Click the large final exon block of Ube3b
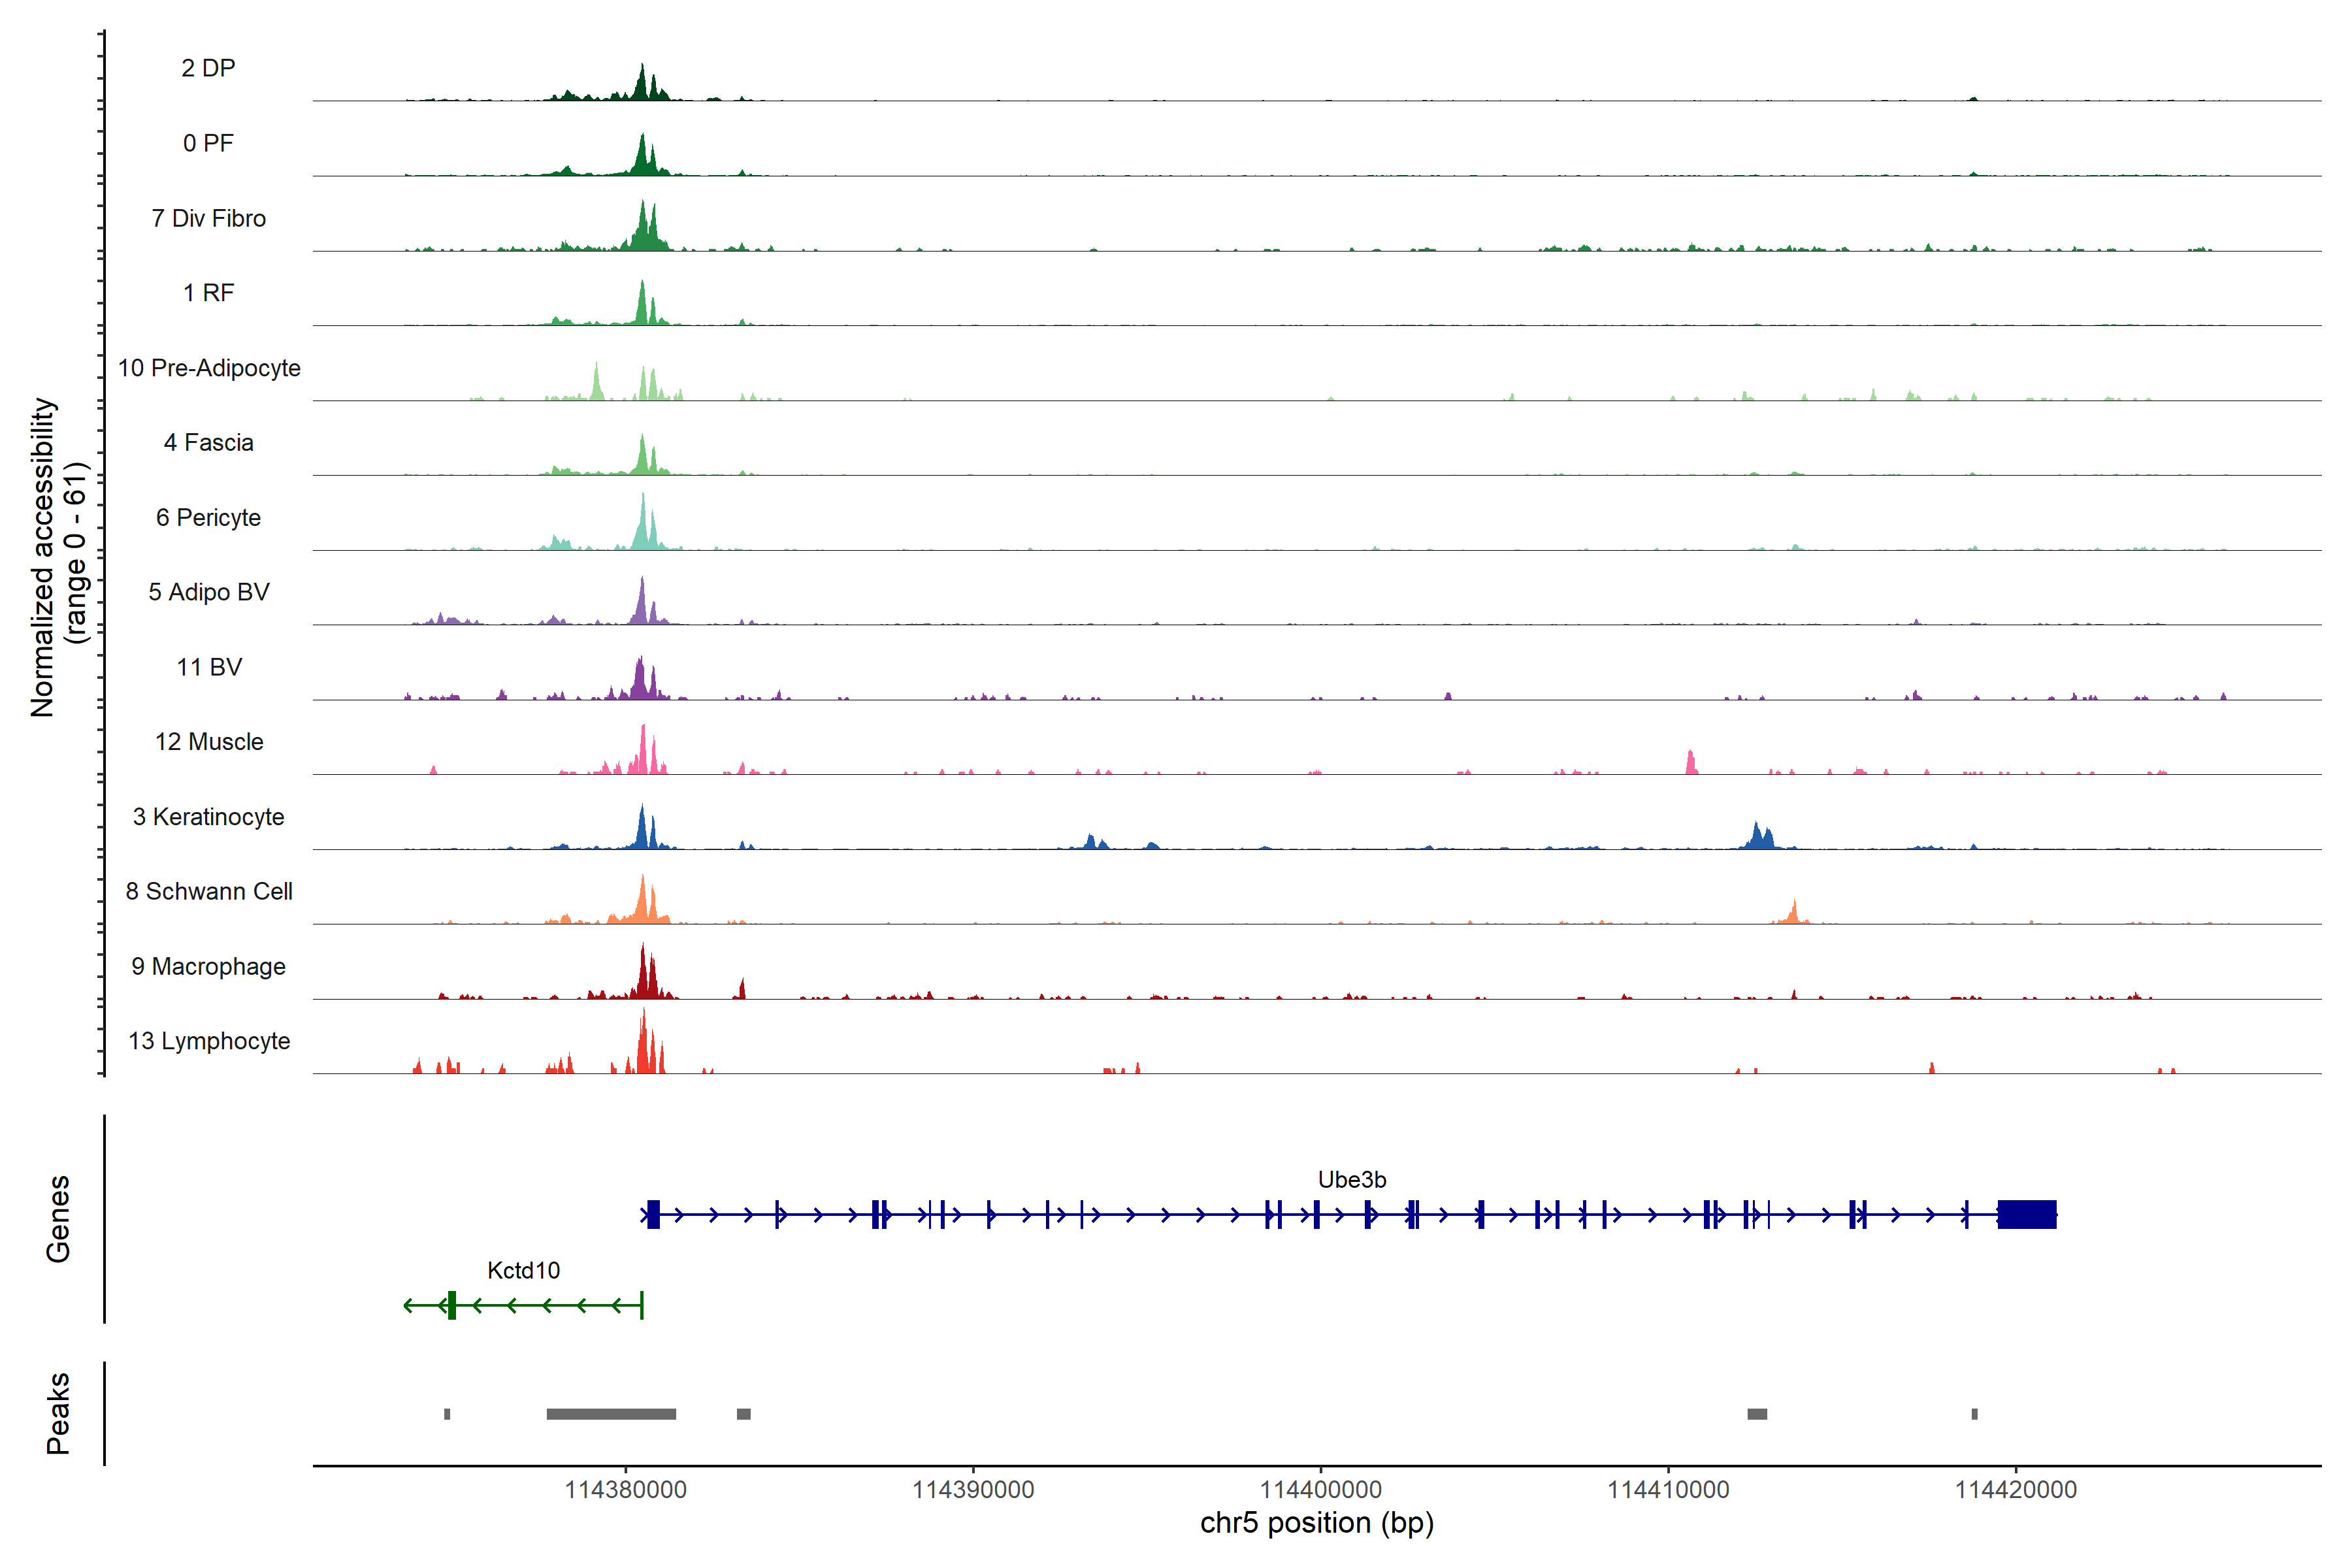Image resolution: width=2352 pixels, height=1568 pixels. pyautogui.click(x=2026, y=1214)
